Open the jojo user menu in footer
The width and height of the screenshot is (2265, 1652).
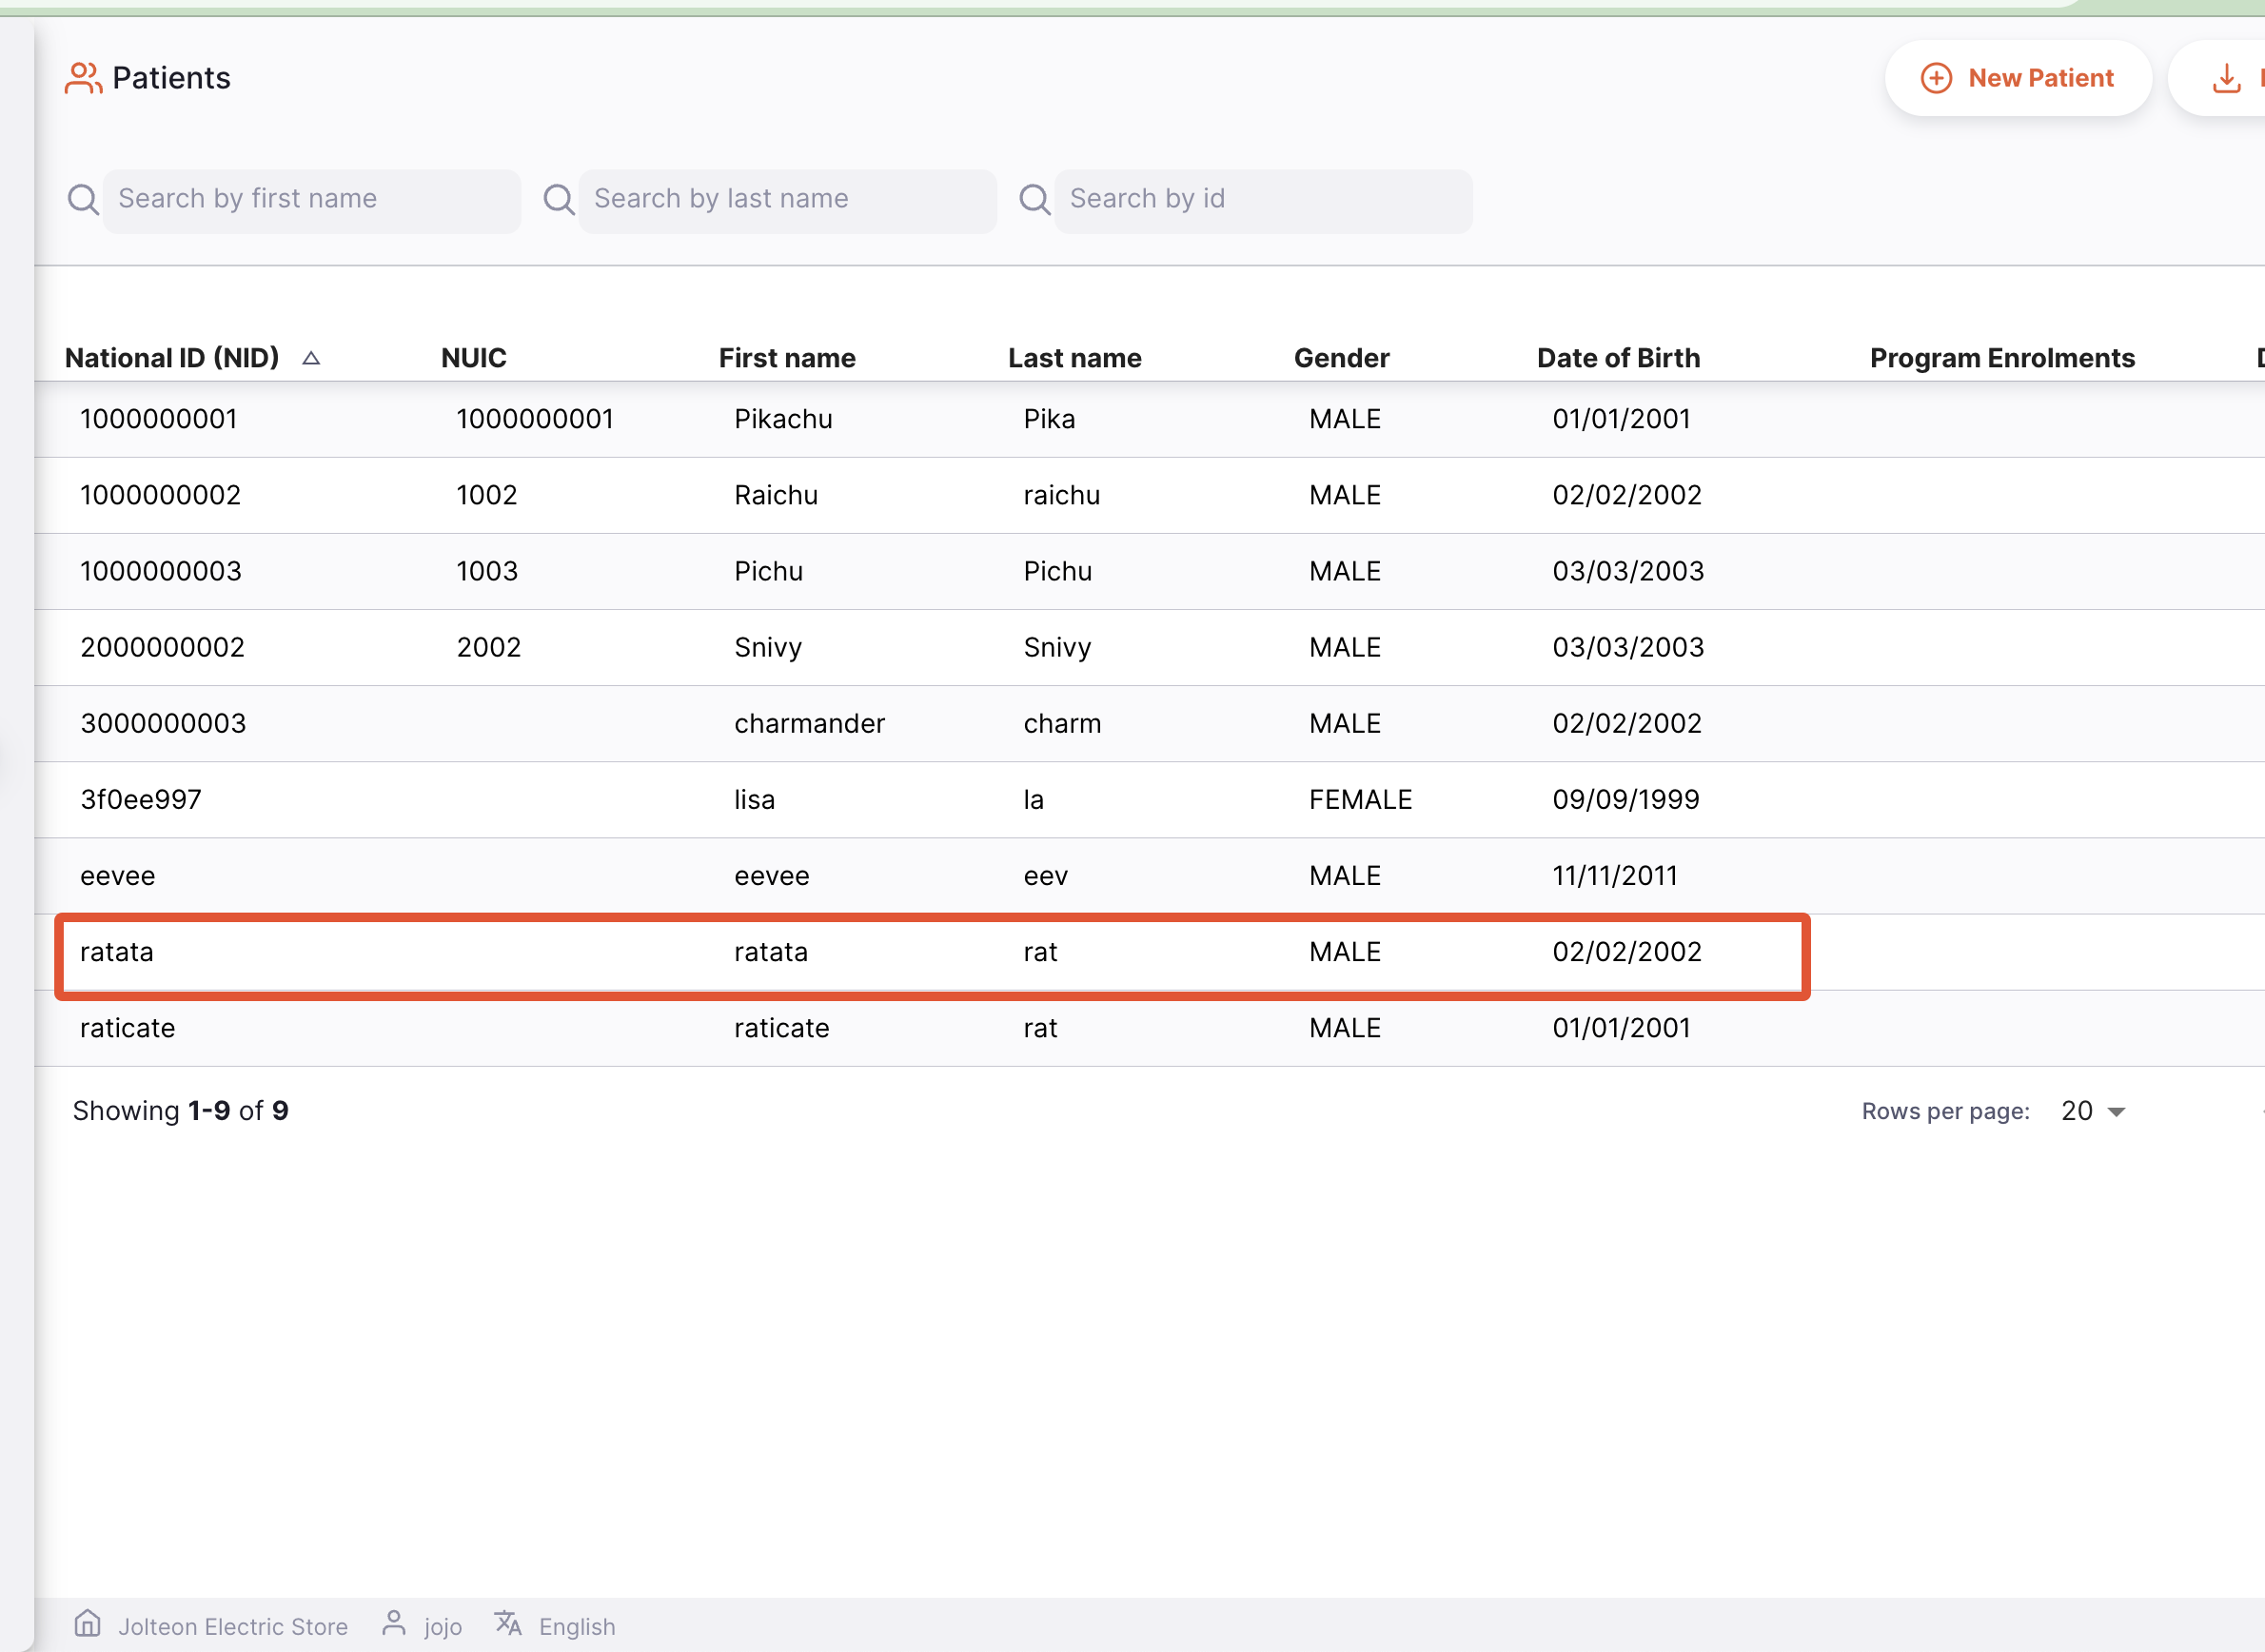click(442, 1626)
